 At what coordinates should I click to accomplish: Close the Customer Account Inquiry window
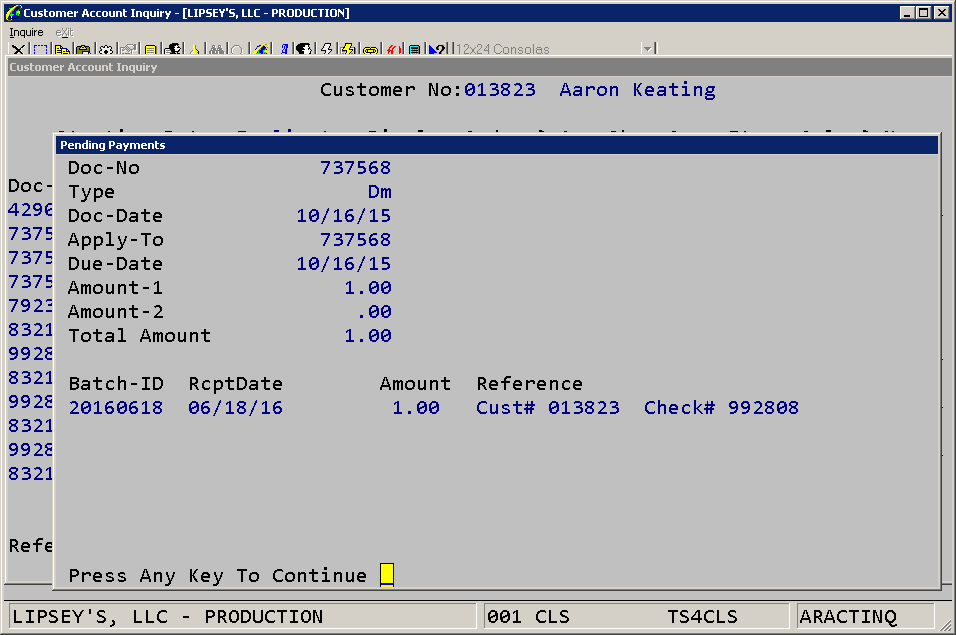pos(941,12)
